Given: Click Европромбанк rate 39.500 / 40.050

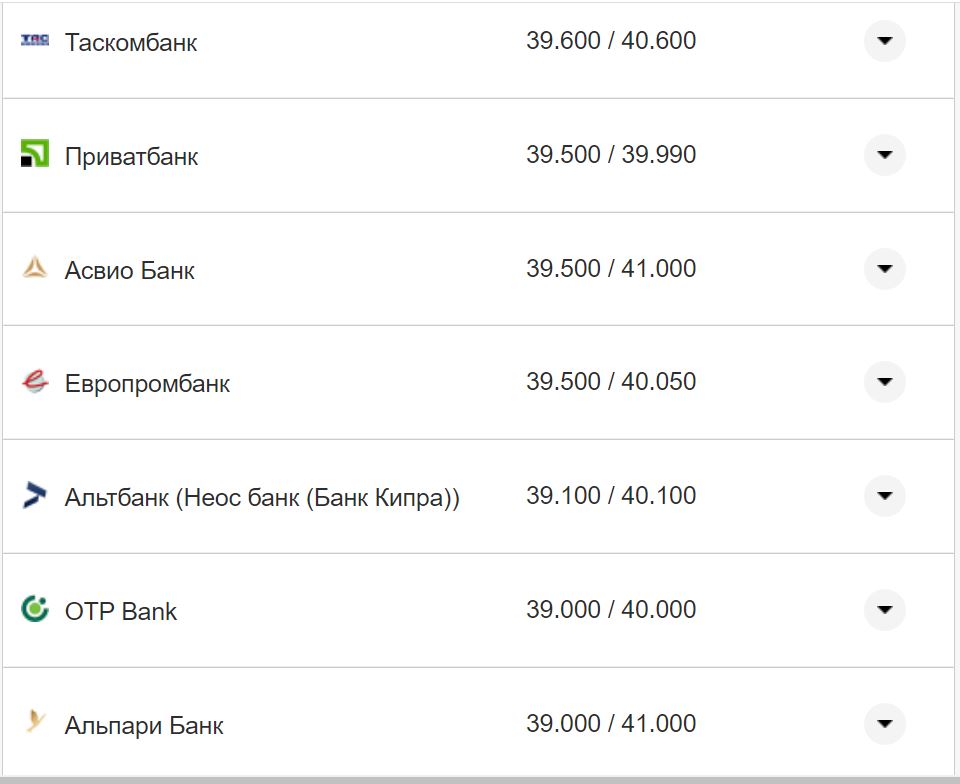Looking at the screenshot, I should [x=611, y=382].
